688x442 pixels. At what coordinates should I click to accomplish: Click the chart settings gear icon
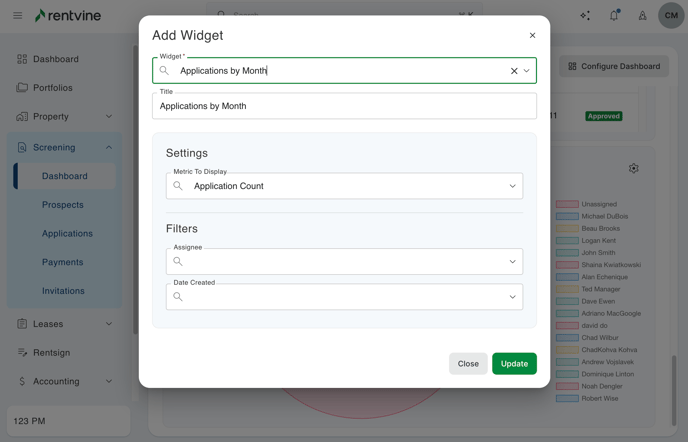coord(633,169)
